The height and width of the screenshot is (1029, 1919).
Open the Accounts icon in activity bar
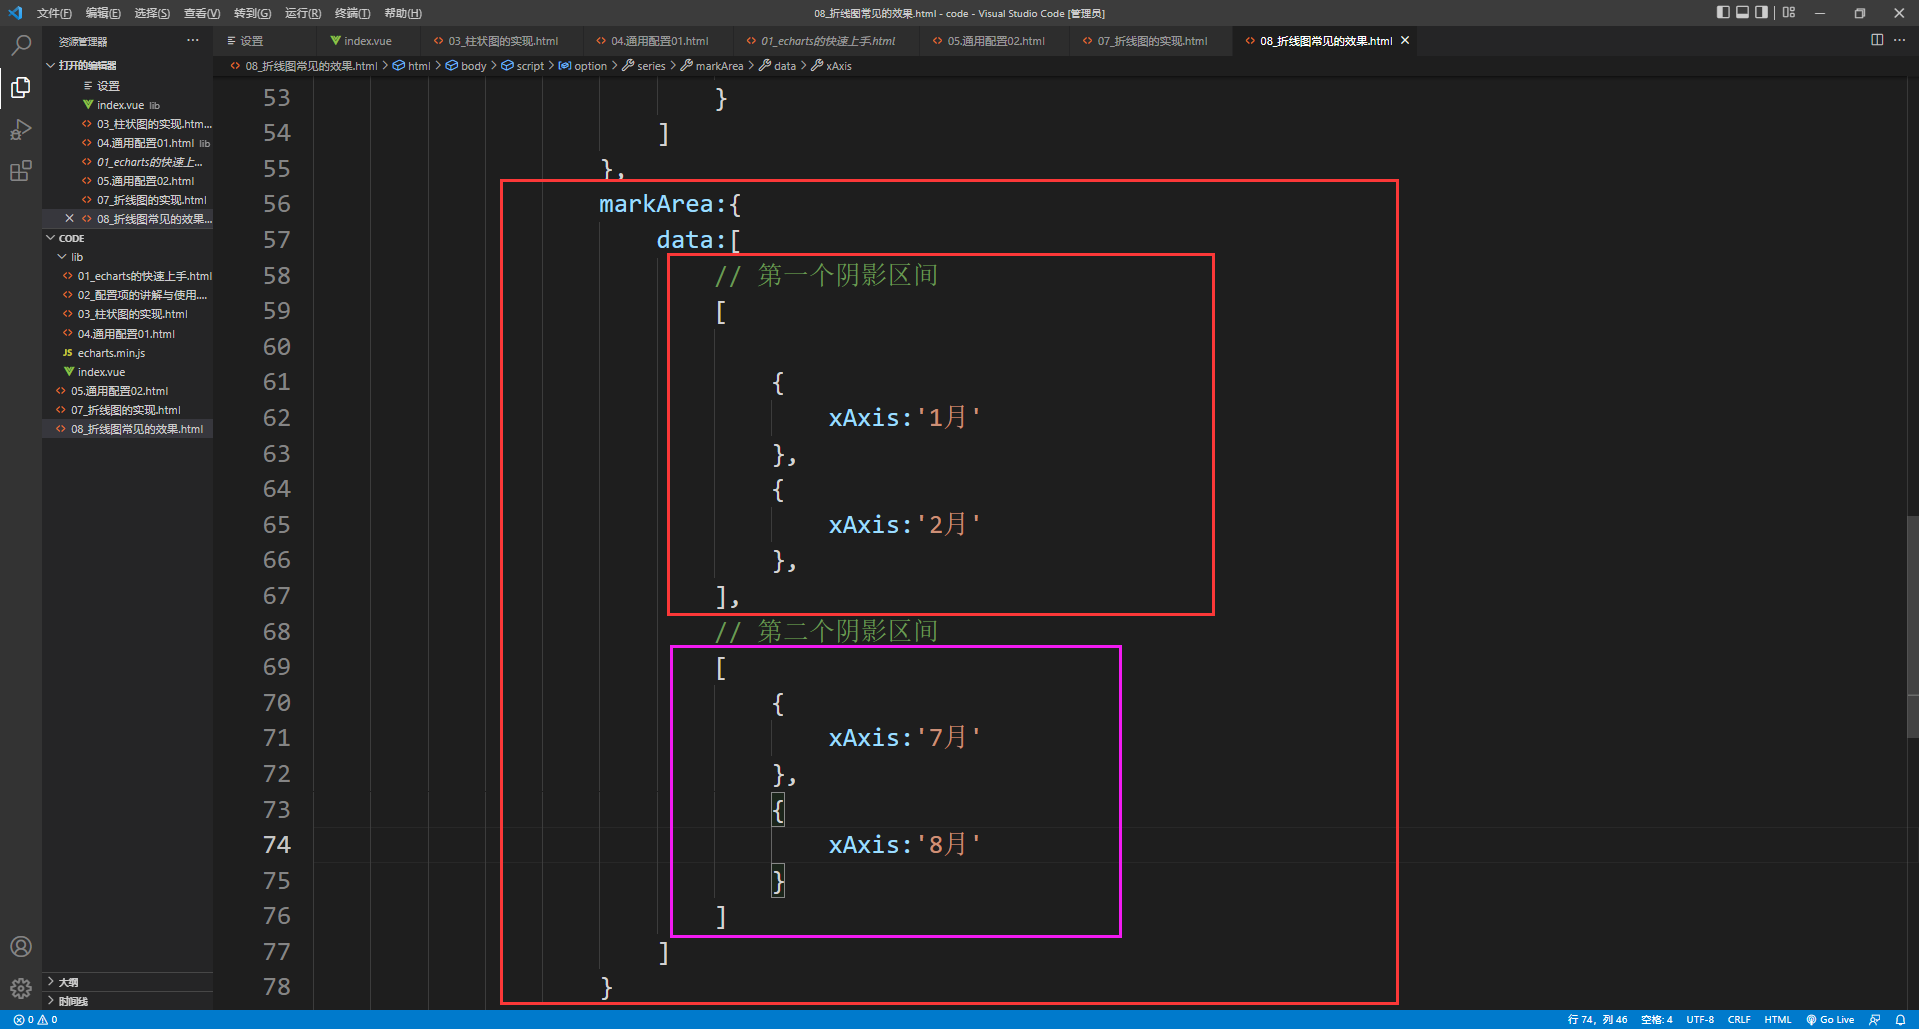pyautogui.click(x=21, y=946)
